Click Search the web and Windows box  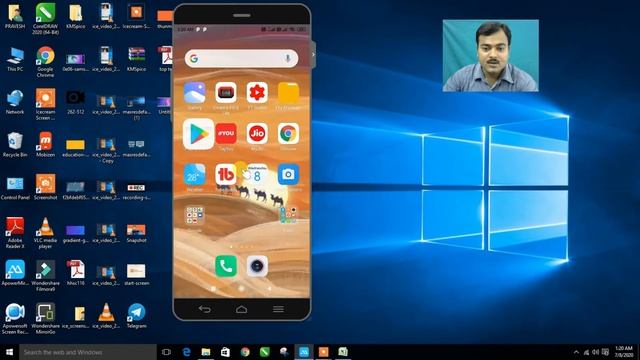(x=88, y=352)
